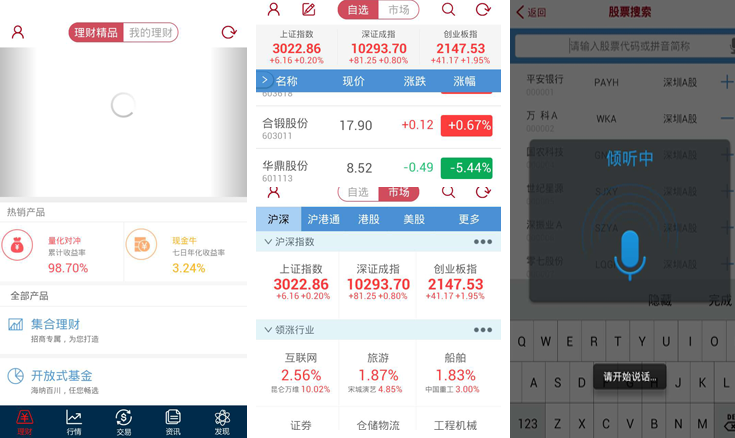Open the loading banner area
Viewport: 735px width, 438px height.
point(123,122)
